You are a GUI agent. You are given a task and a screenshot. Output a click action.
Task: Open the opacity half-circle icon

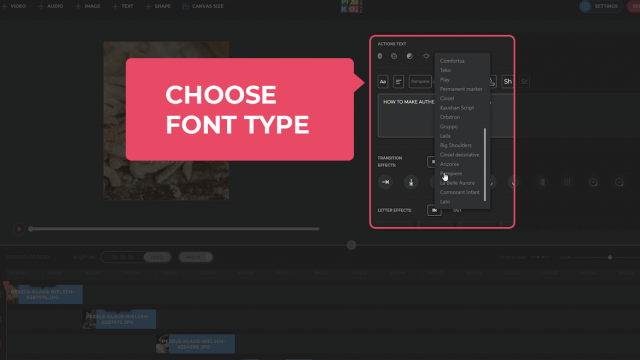click(410, 56)
